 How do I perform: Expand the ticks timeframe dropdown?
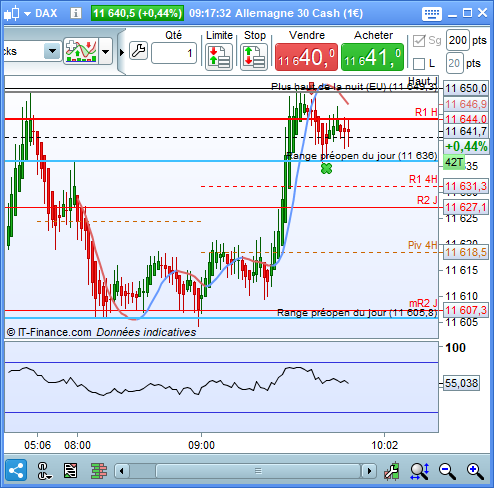click(52, 51)
